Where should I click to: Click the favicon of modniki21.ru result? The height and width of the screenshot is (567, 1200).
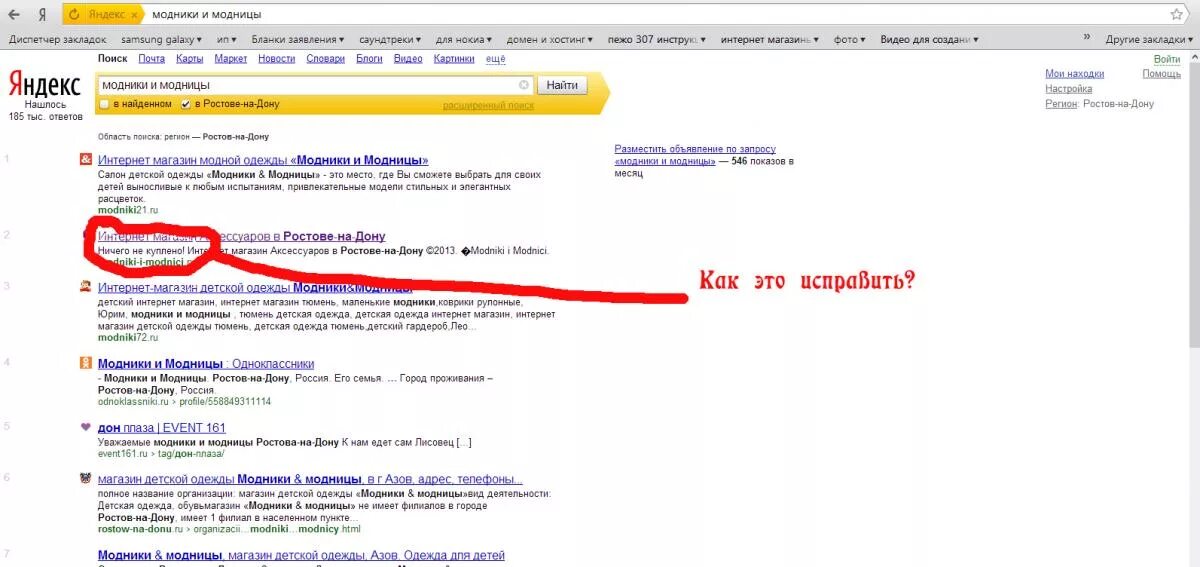click(85, 160)
